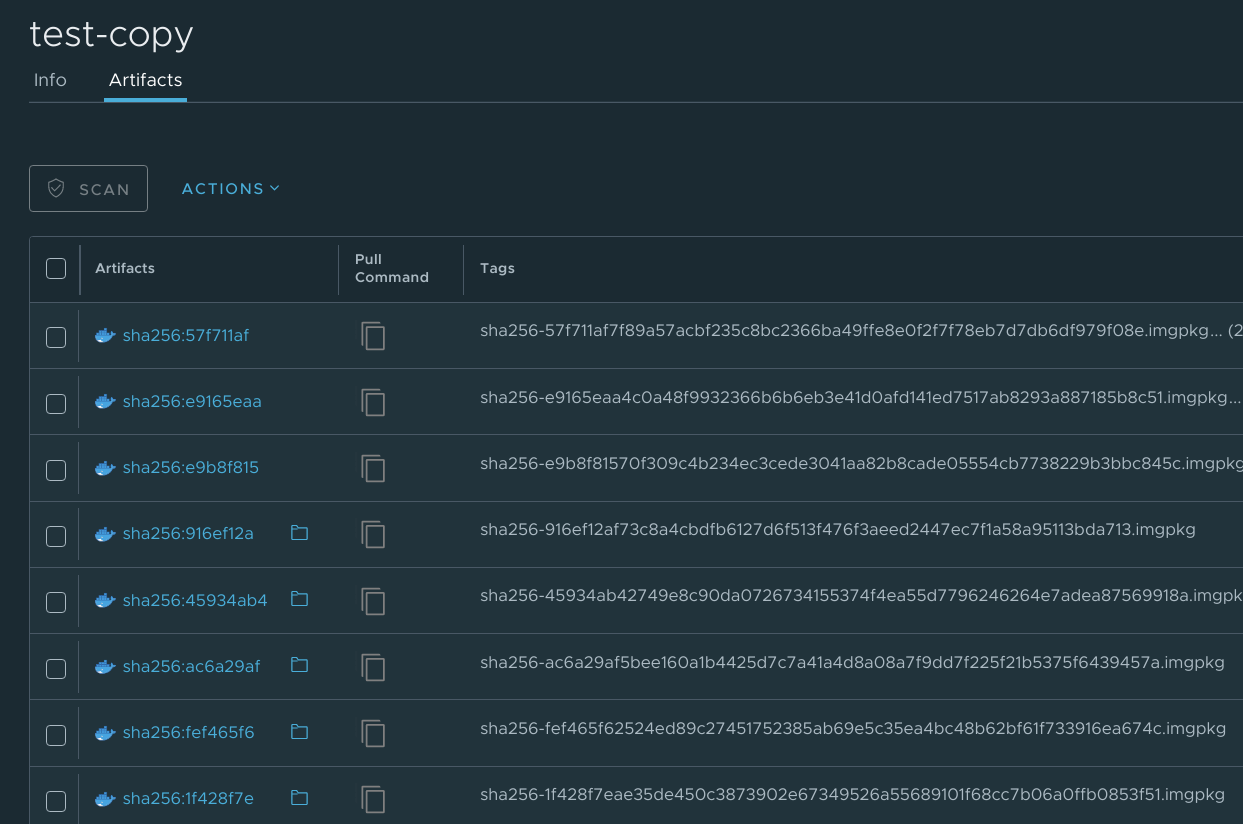The width and height of the screenshot is (1243, 824).
Task: Switch to the Info tab
Action: [x=50, y=80]
